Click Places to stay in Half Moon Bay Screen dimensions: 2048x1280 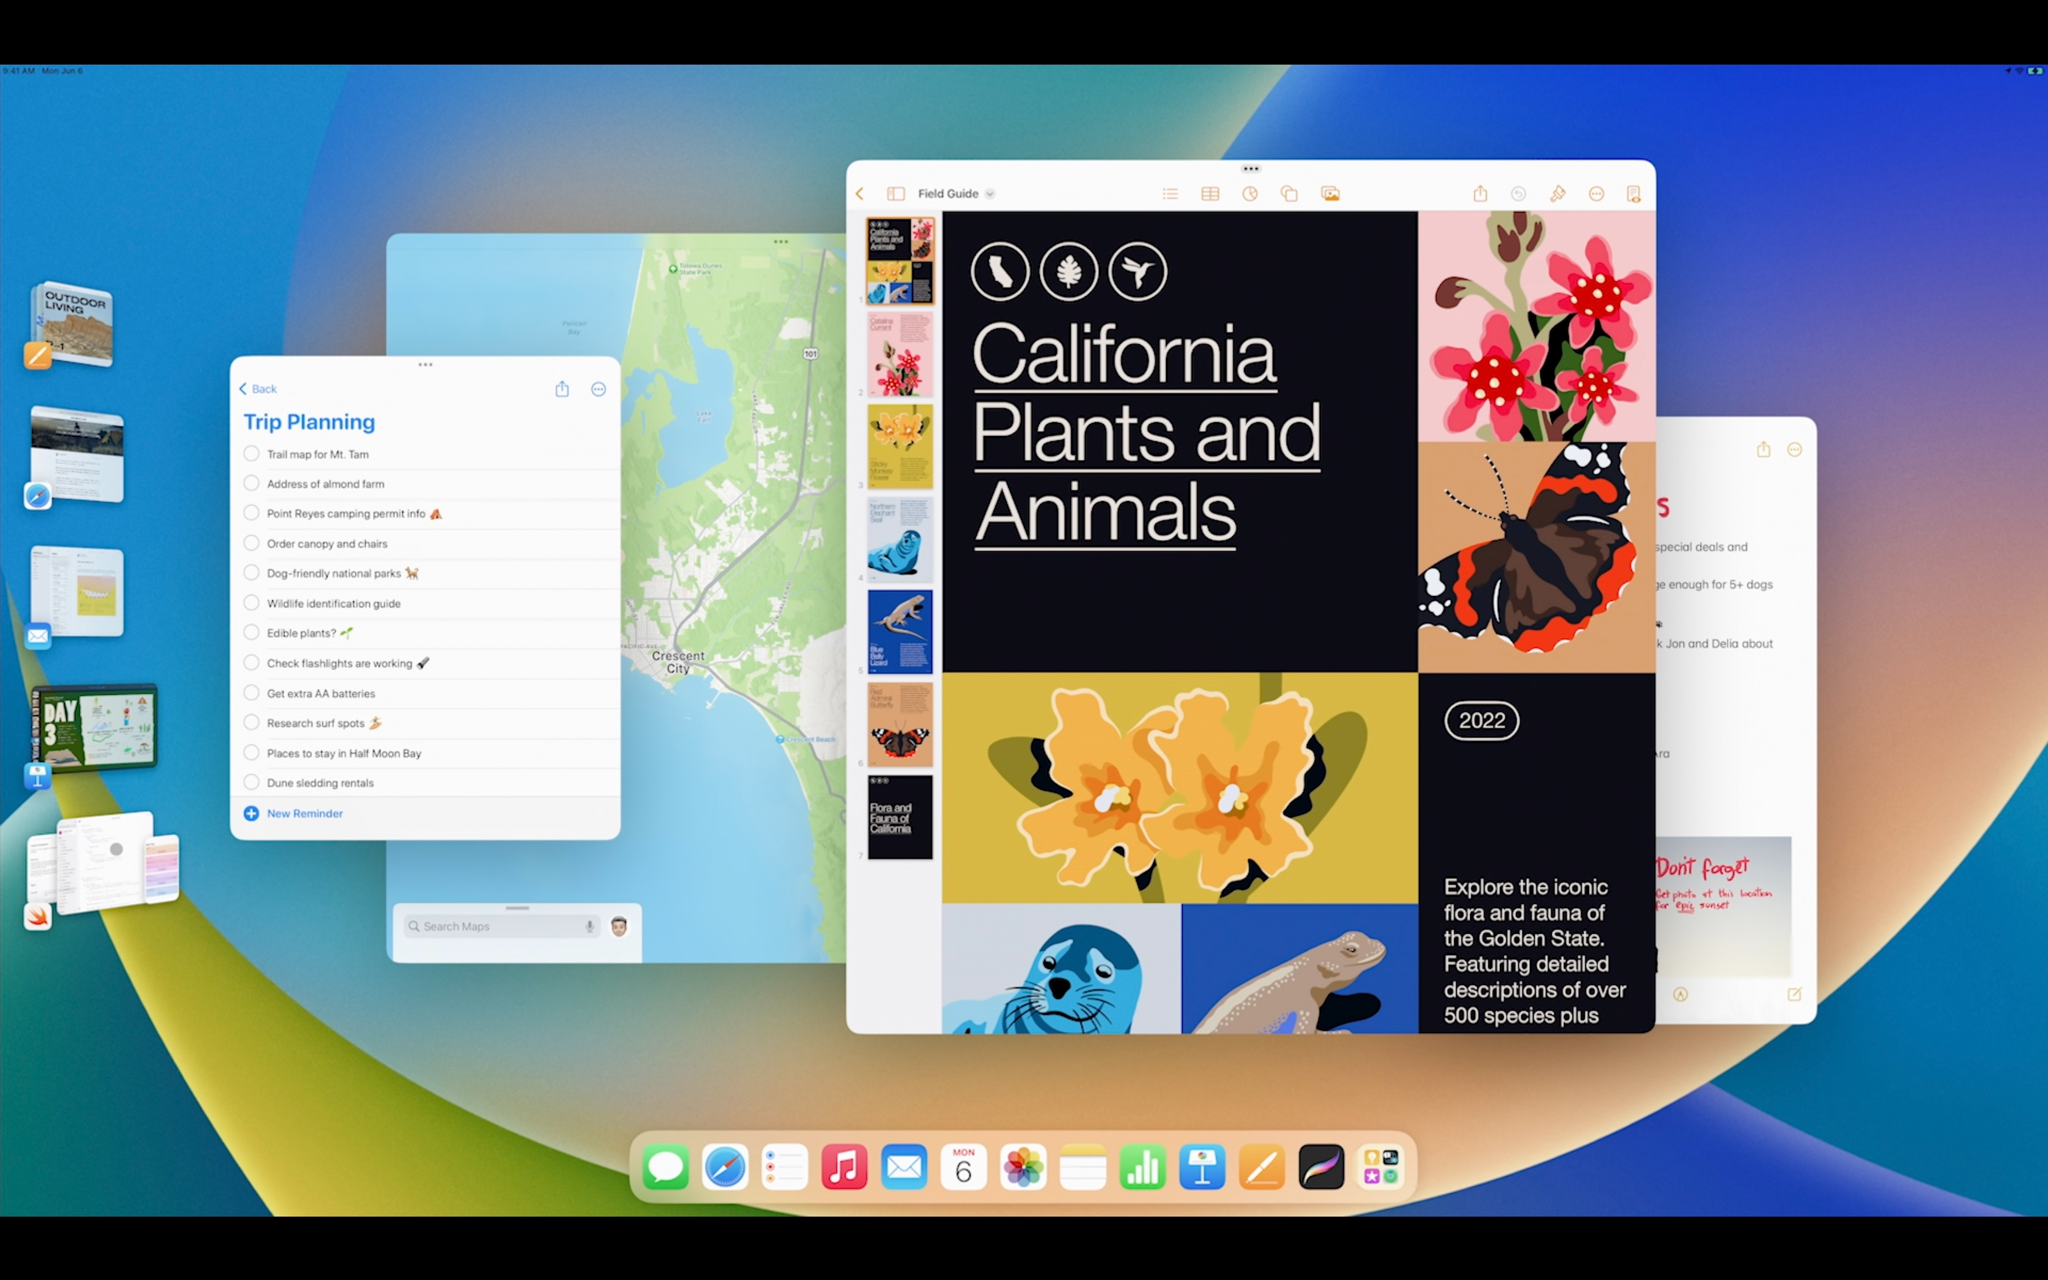[344, 753]
